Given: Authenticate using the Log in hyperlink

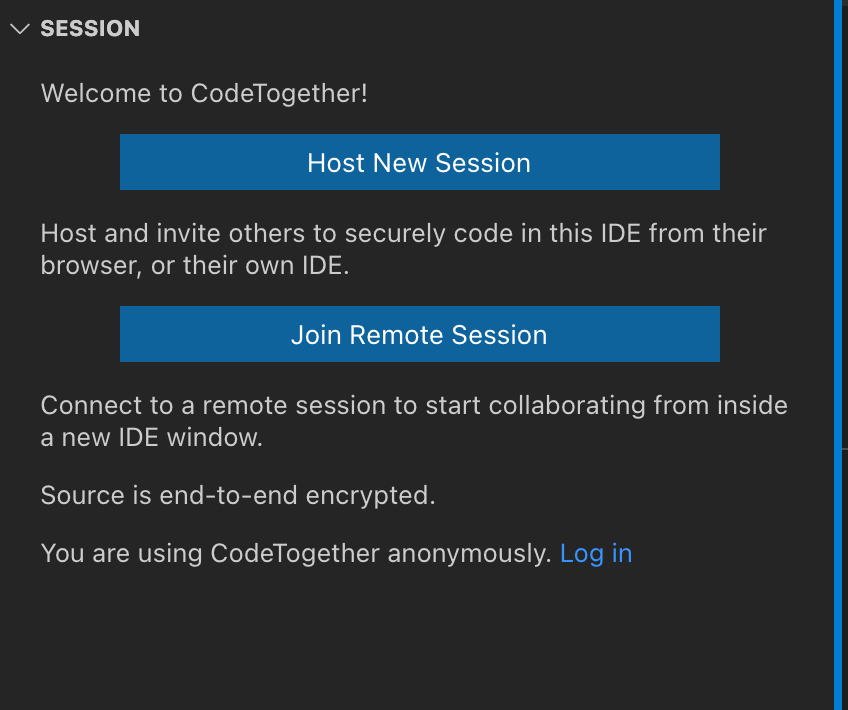Looking at the screenshot, I should [x=596, y=553].
